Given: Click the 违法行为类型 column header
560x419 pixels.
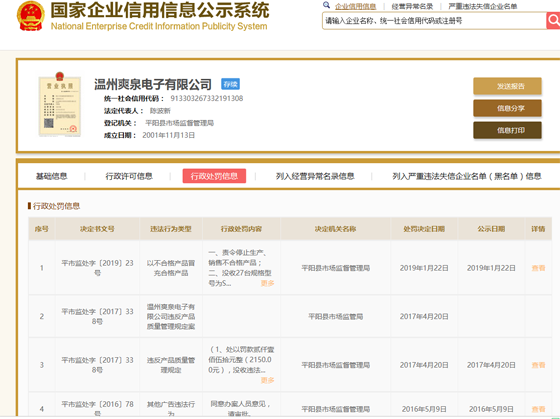Looking at the screenshot, I should click(171, 229).
